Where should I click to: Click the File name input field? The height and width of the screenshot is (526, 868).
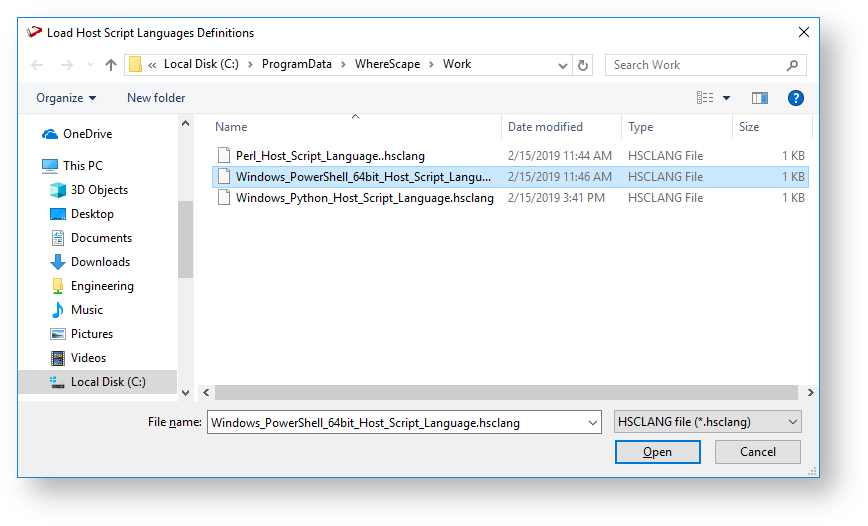396,423
